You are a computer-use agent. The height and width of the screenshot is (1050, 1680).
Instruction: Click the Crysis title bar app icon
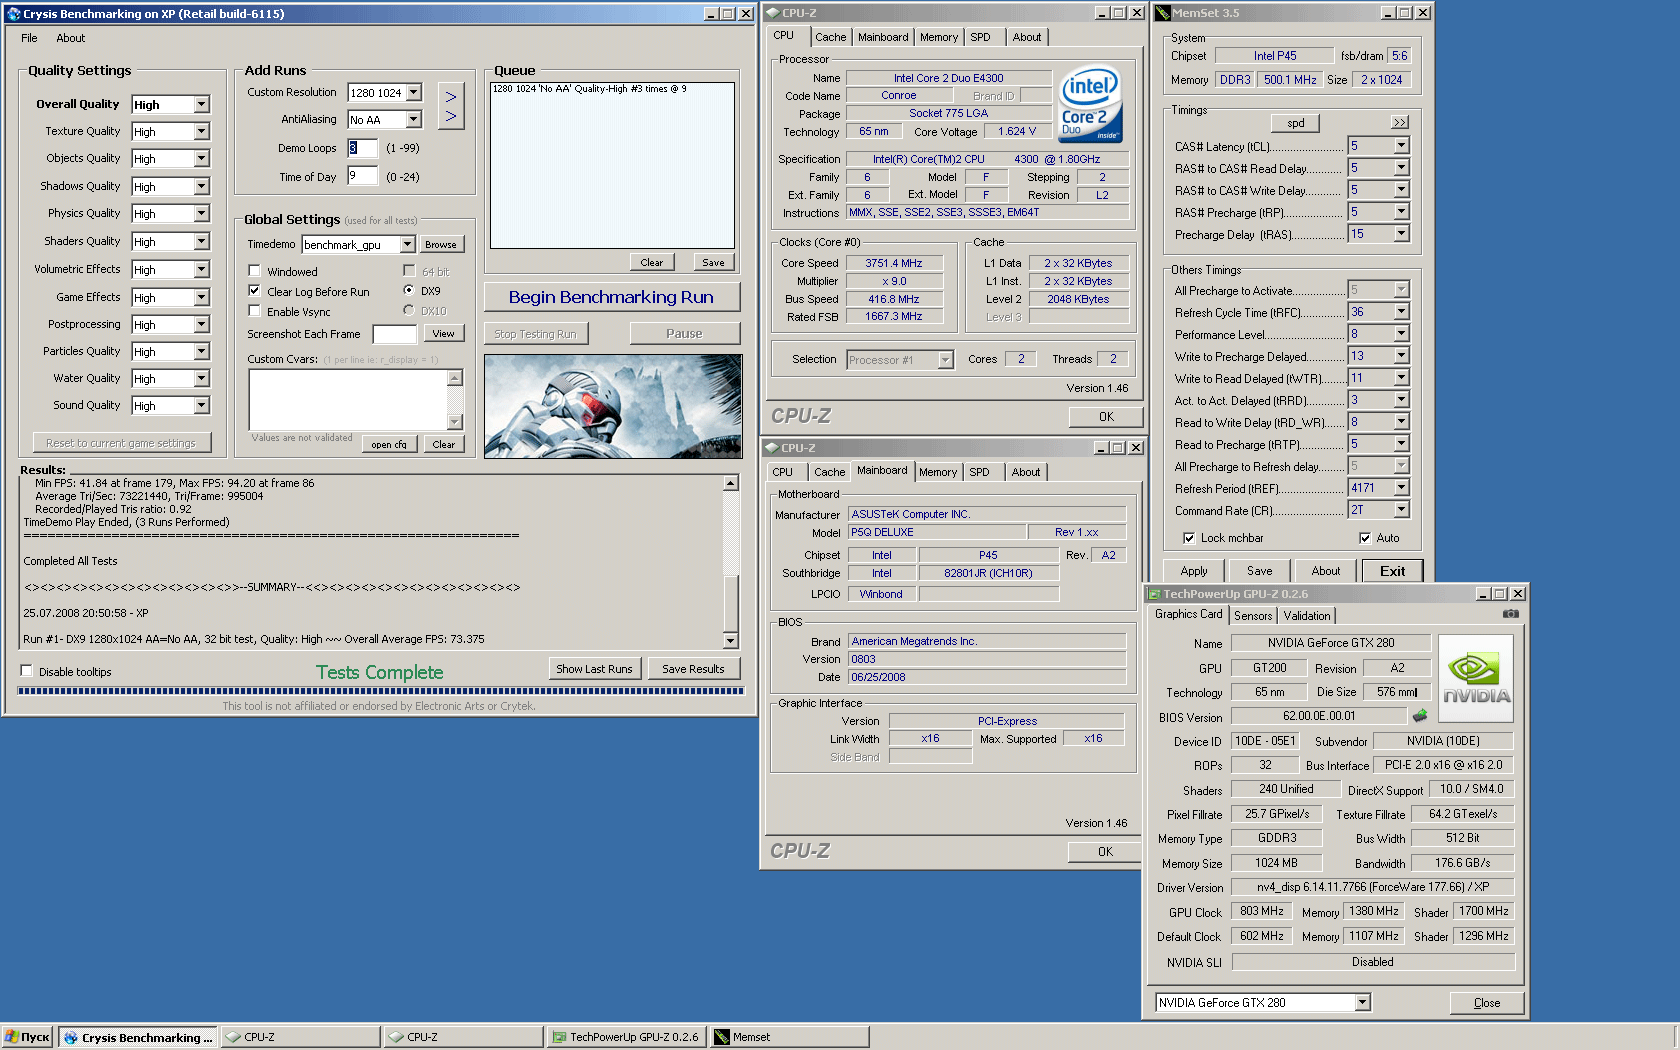pyautogui.click(x=13, y=14)
